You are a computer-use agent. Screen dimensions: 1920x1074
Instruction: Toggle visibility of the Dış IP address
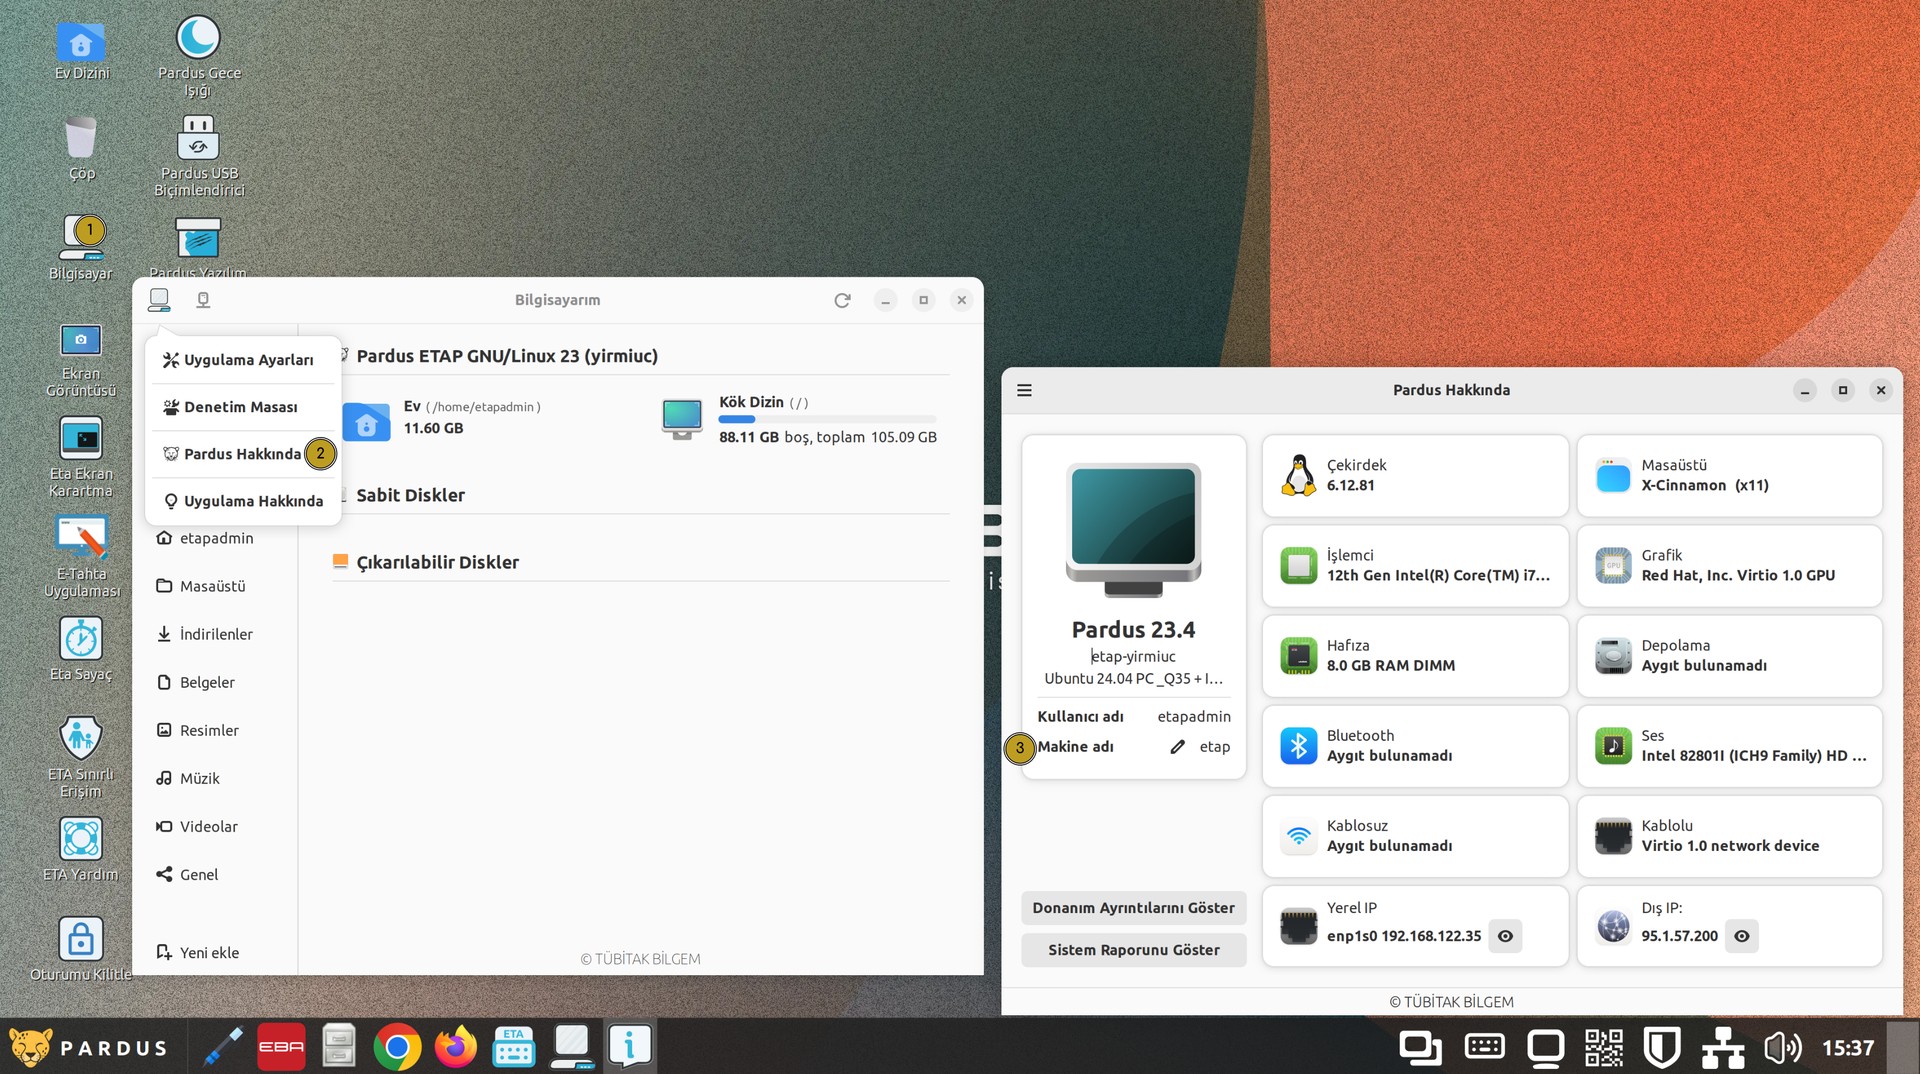point(1742,936)
